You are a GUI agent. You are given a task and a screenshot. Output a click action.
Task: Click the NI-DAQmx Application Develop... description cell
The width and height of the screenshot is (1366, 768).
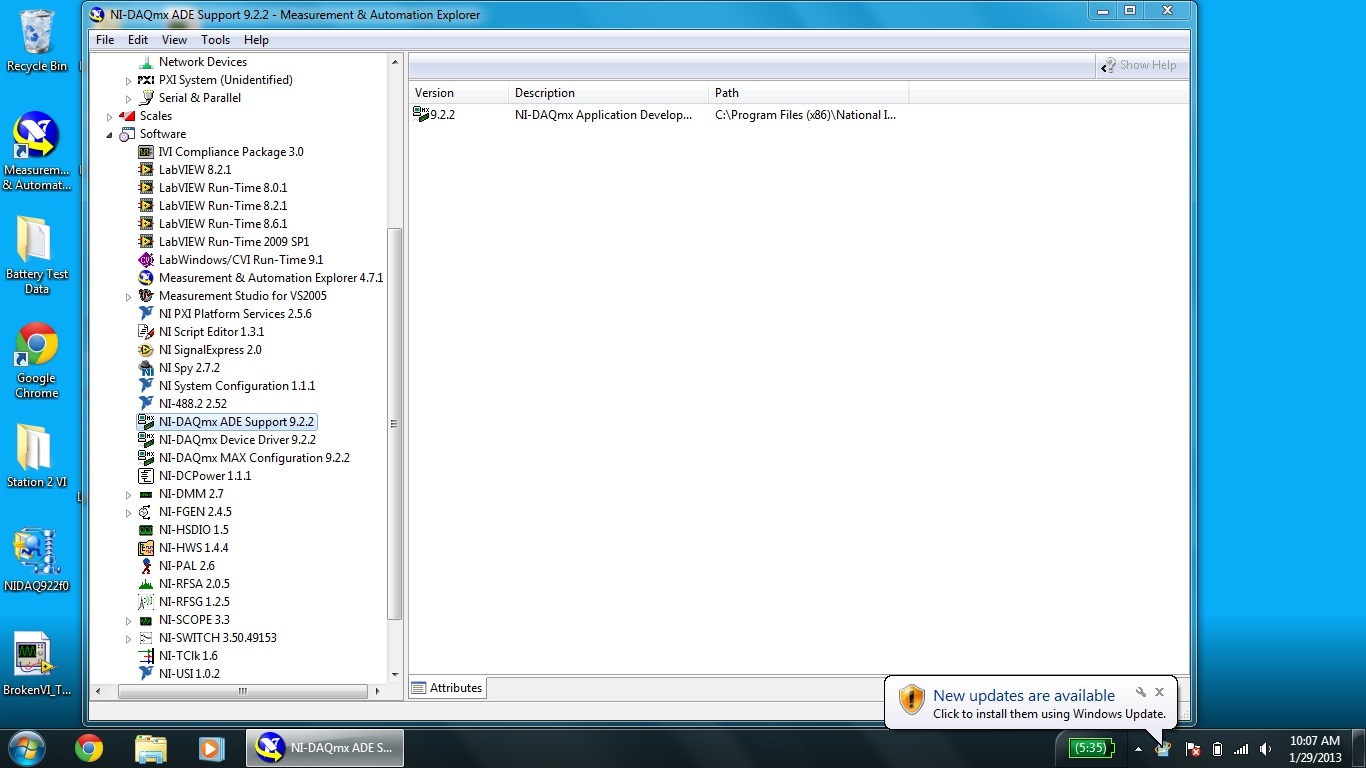(603, 115)
